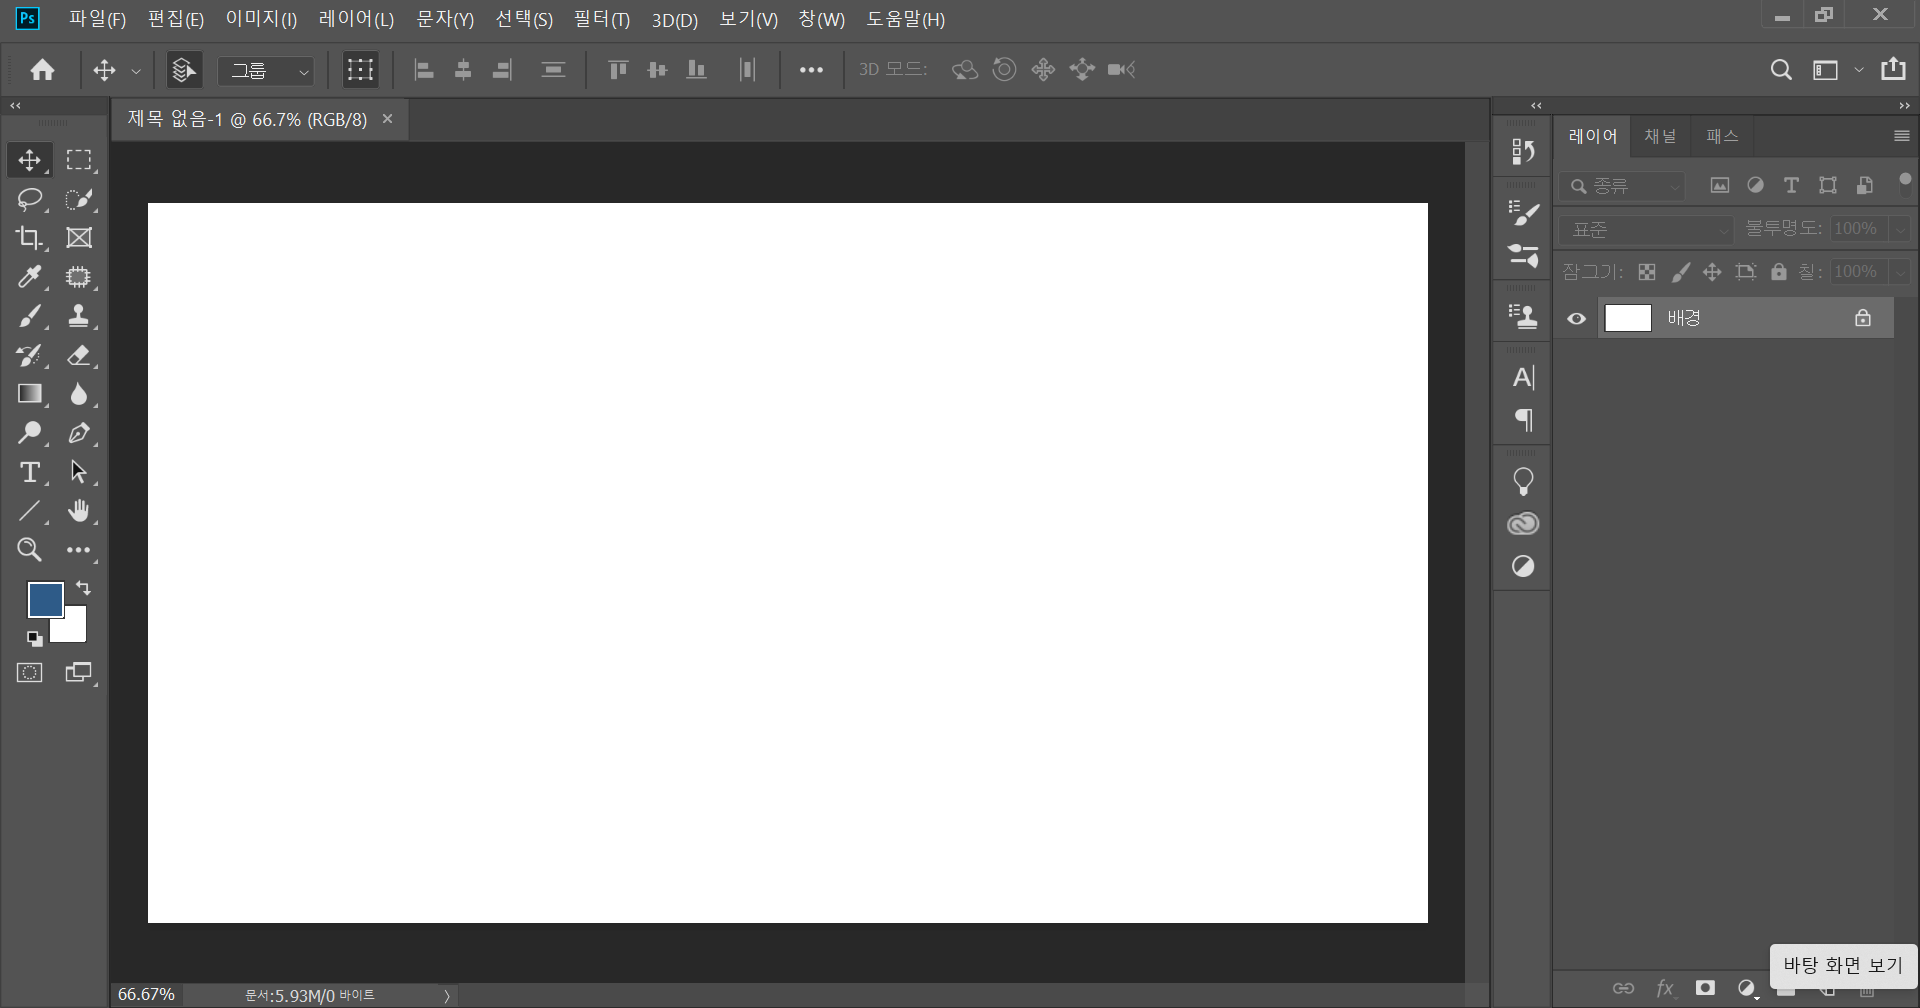Open the 이미지(I) menu
1920x1008 pixels.
point(261,19)
